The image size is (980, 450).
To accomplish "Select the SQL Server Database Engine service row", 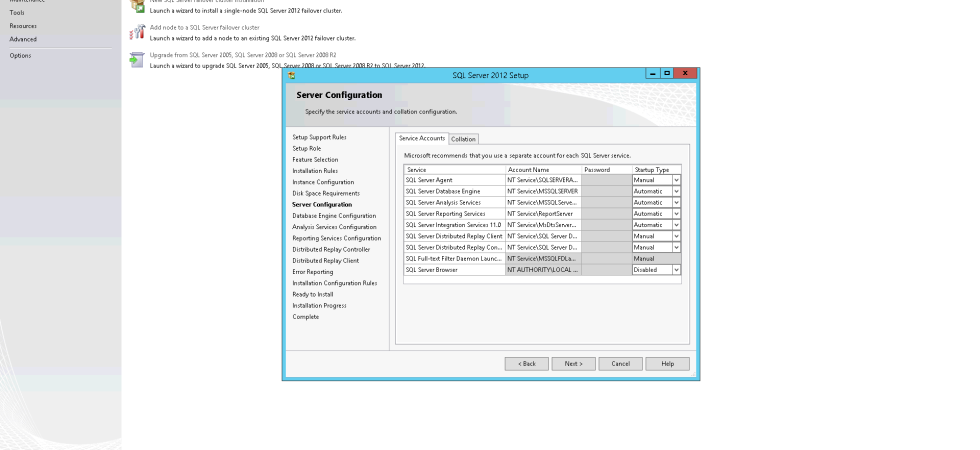I will click(454, 191).
